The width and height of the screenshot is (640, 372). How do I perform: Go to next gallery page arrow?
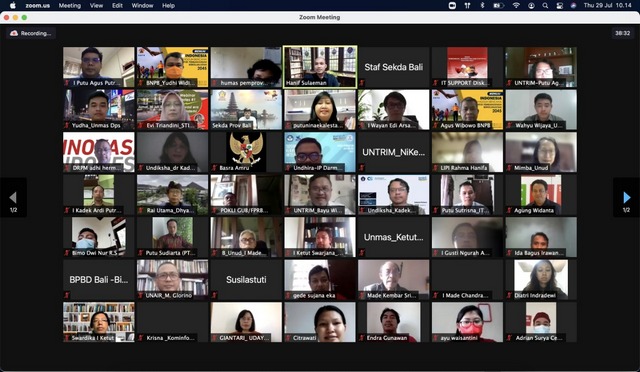pos(627,198)
